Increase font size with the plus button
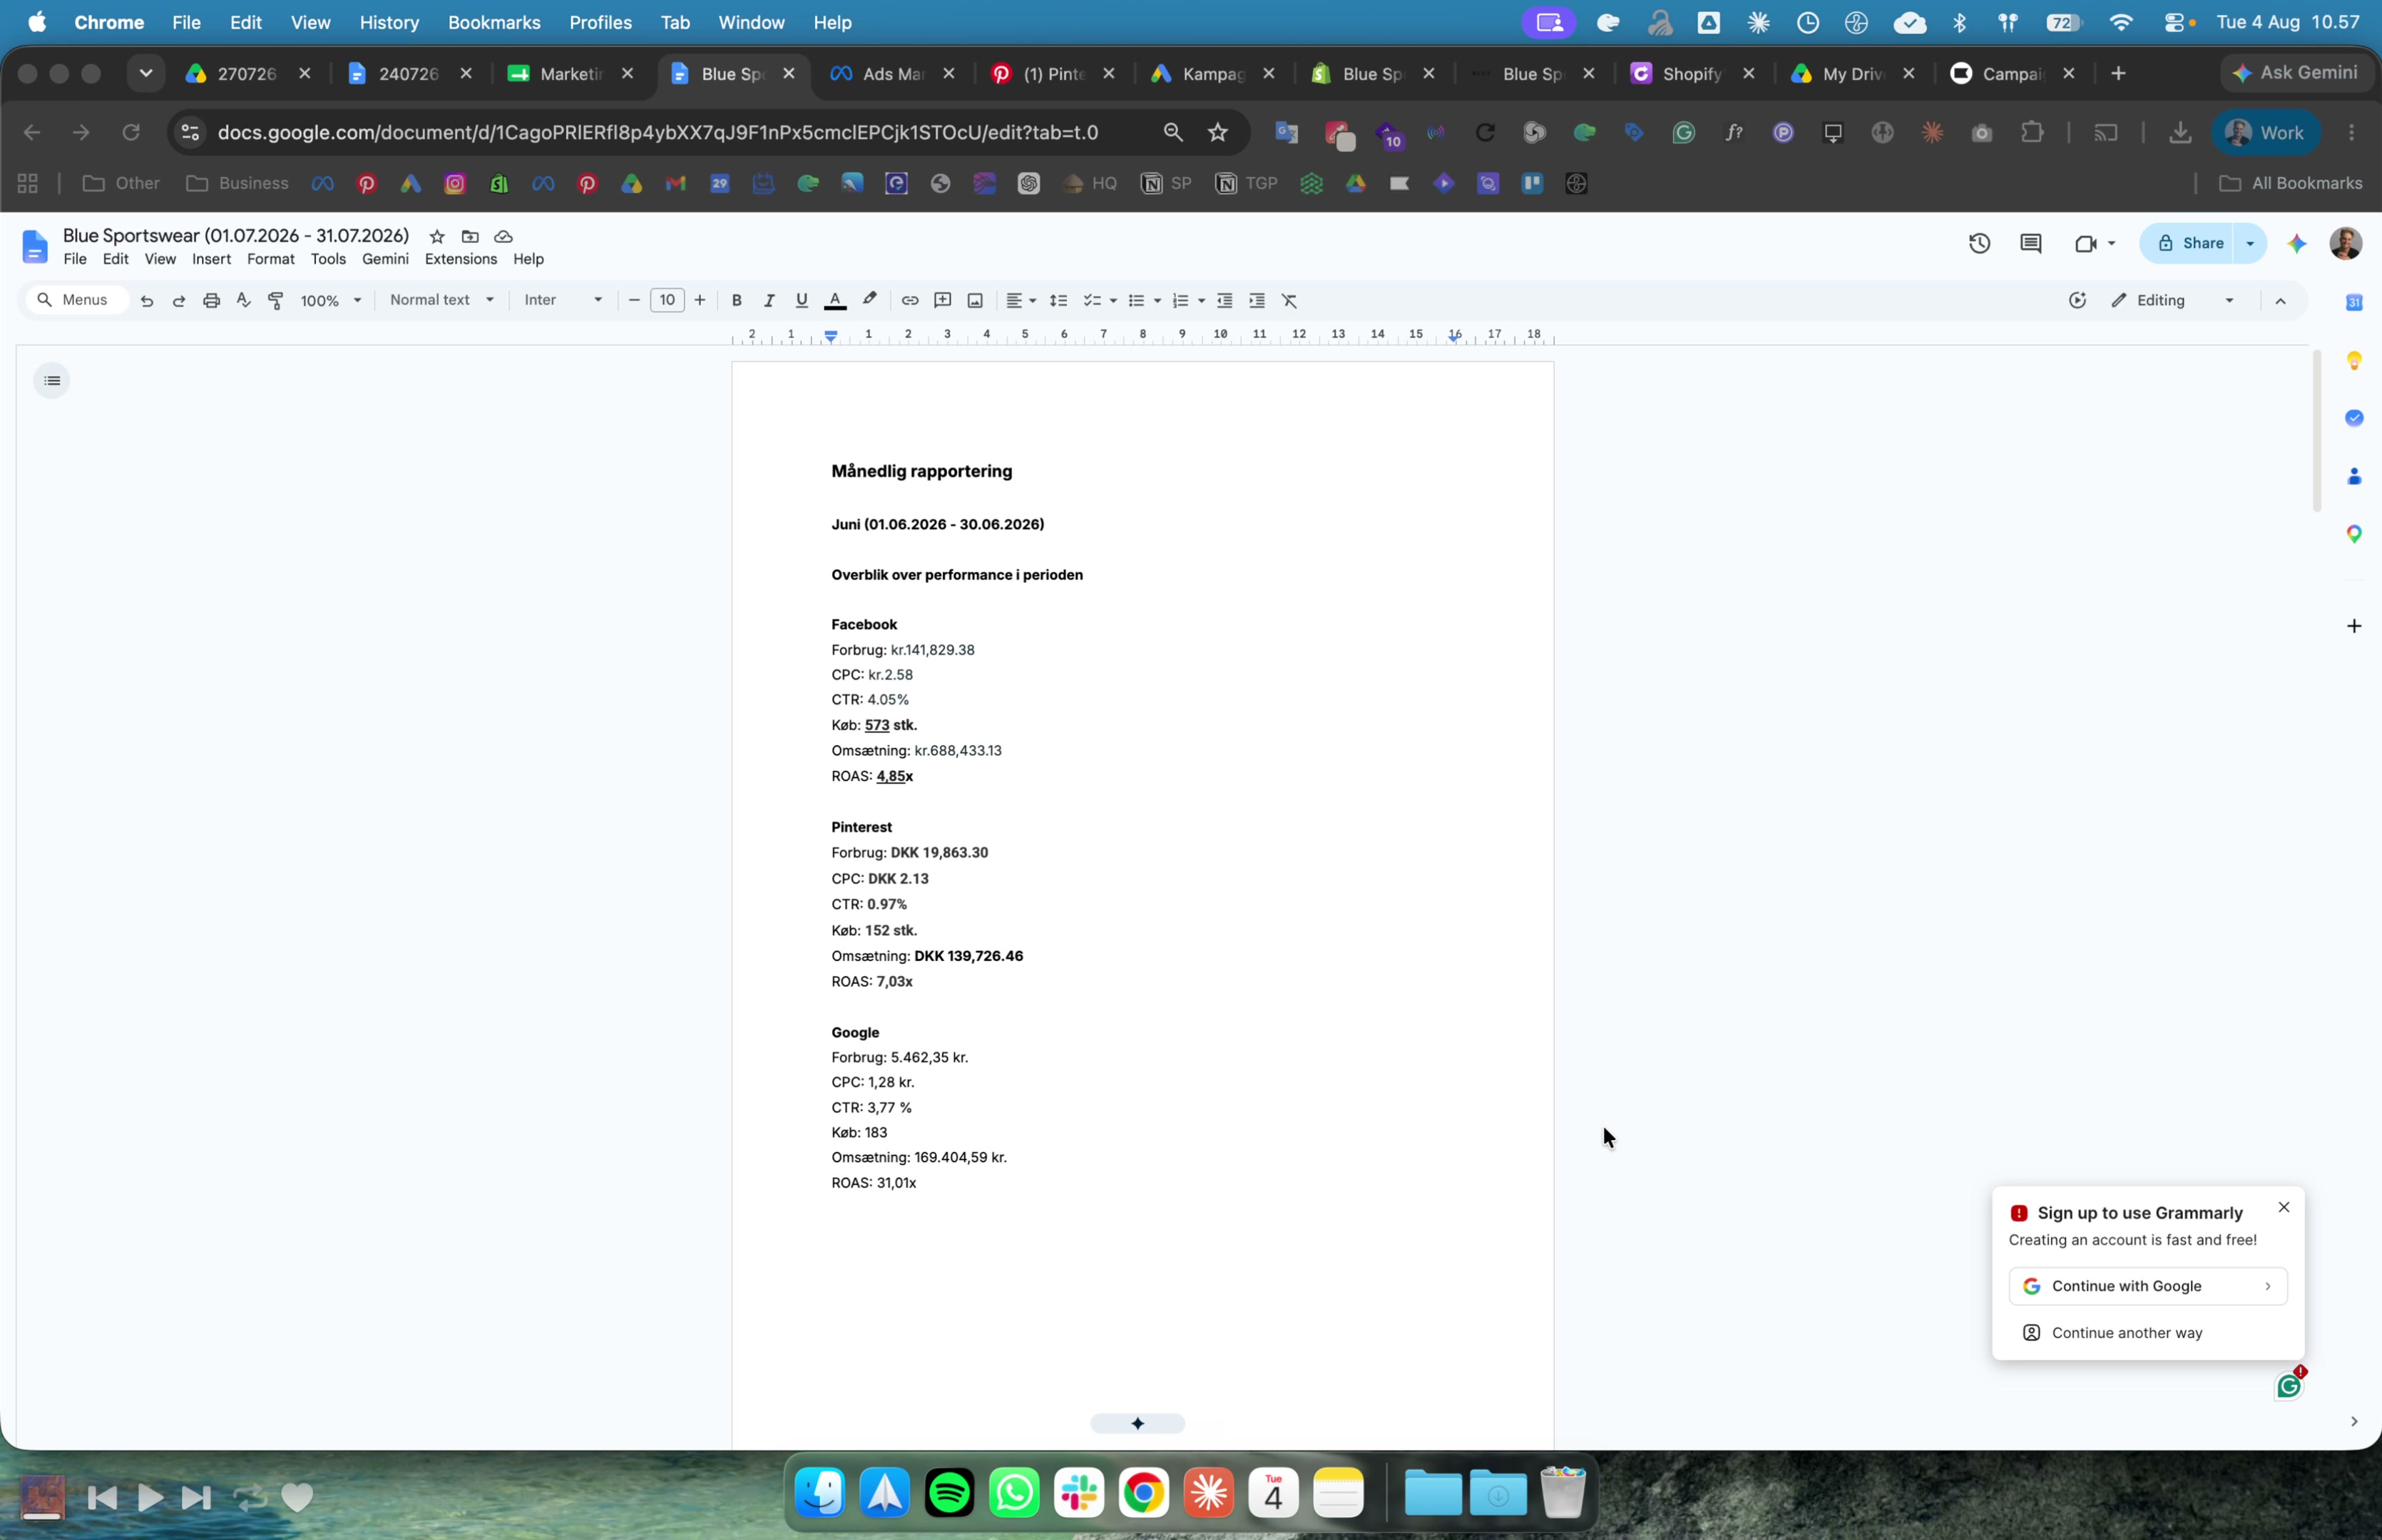The image size is (2382, 1540). [x=700, y=300]
